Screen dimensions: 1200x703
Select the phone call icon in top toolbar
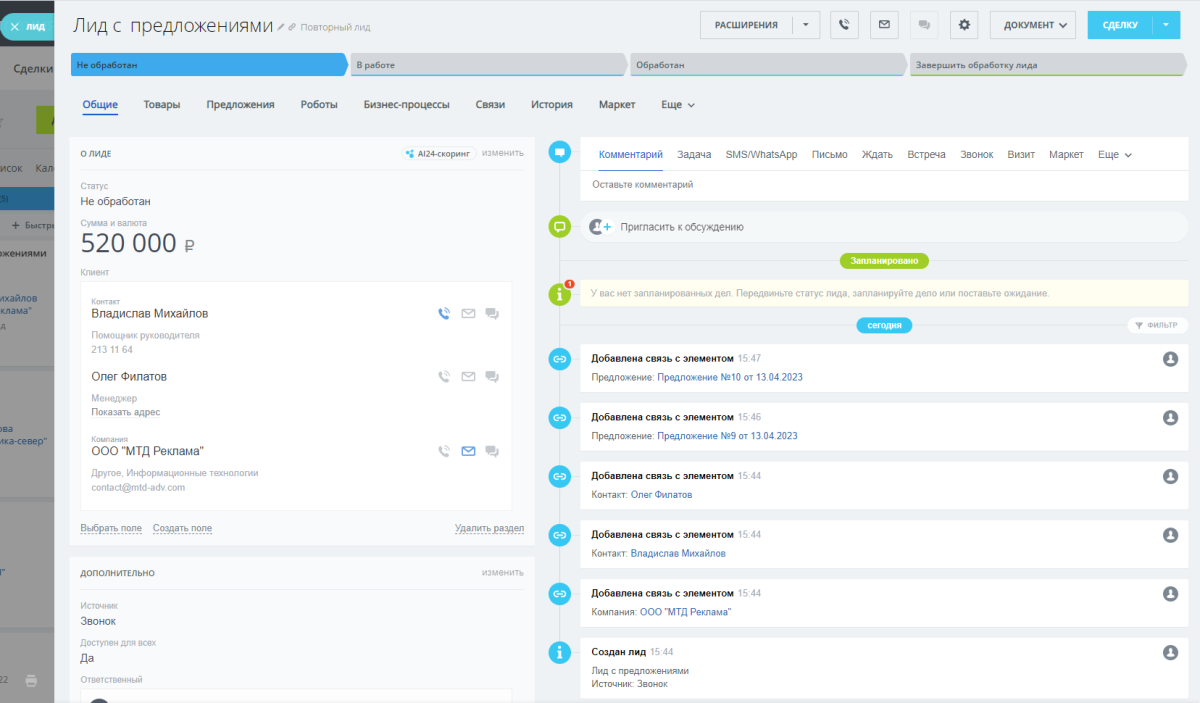[844, 24]
